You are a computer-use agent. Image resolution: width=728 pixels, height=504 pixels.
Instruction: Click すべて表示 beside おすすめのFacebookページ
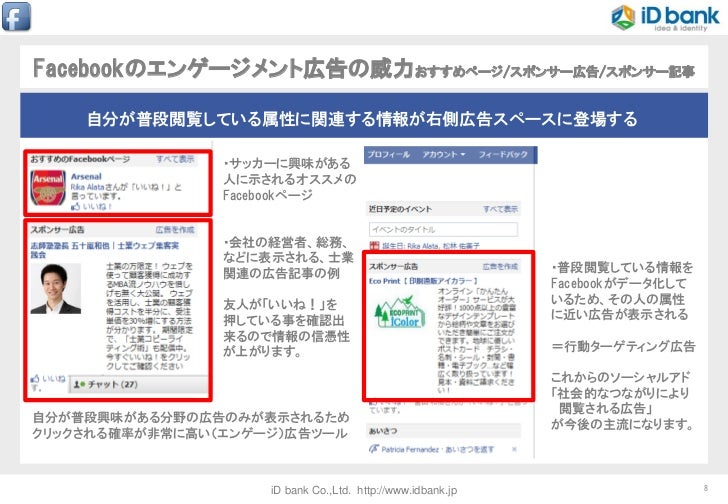[175, 159]
